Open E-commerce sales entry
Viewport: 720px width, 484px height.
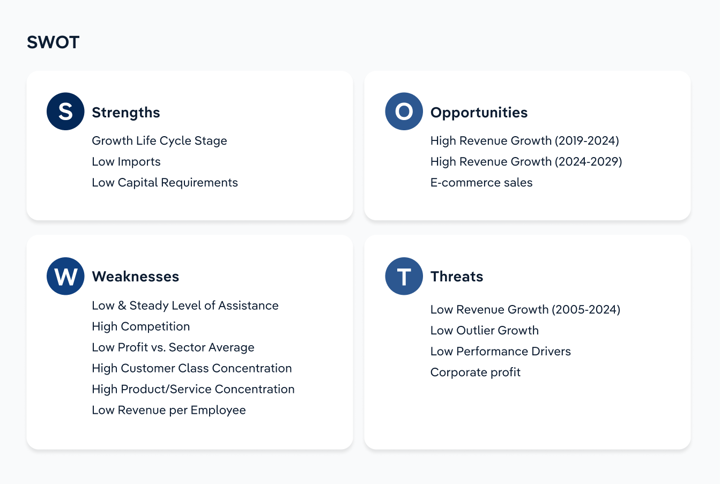coord(481,183)
